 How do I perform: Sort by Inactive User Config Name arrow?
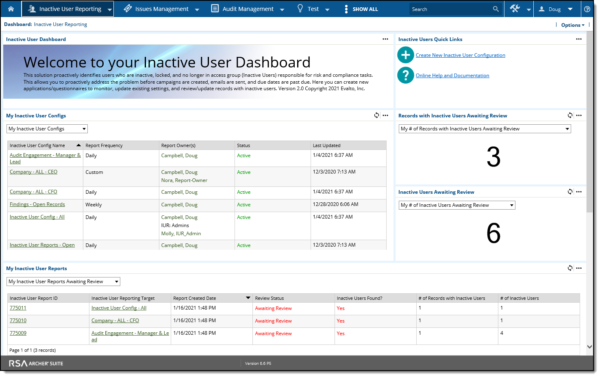[x=78, y=145]
